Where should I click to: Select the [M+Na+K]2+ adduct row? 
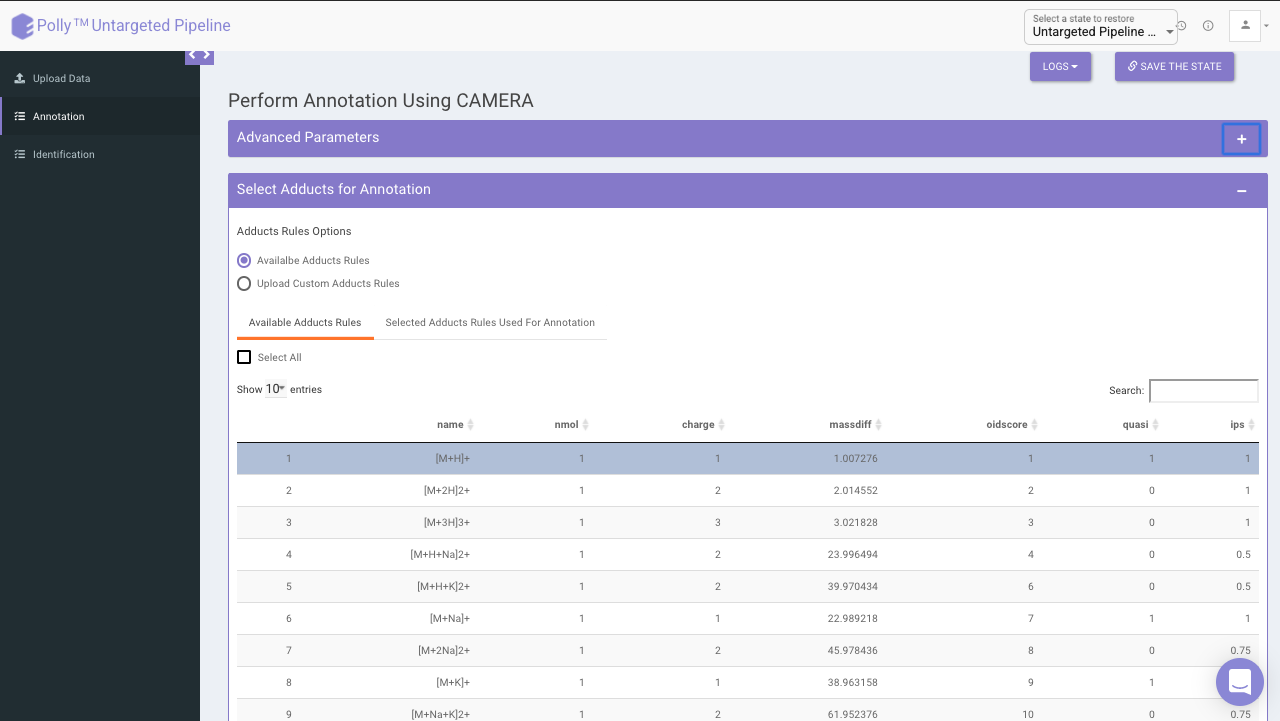click(748, 710)
